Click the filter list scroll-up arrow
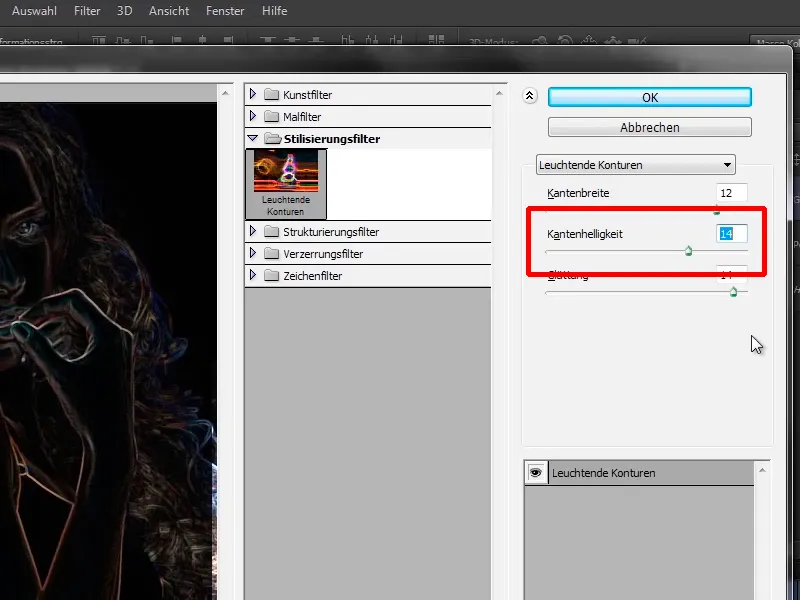 point(499,93)
